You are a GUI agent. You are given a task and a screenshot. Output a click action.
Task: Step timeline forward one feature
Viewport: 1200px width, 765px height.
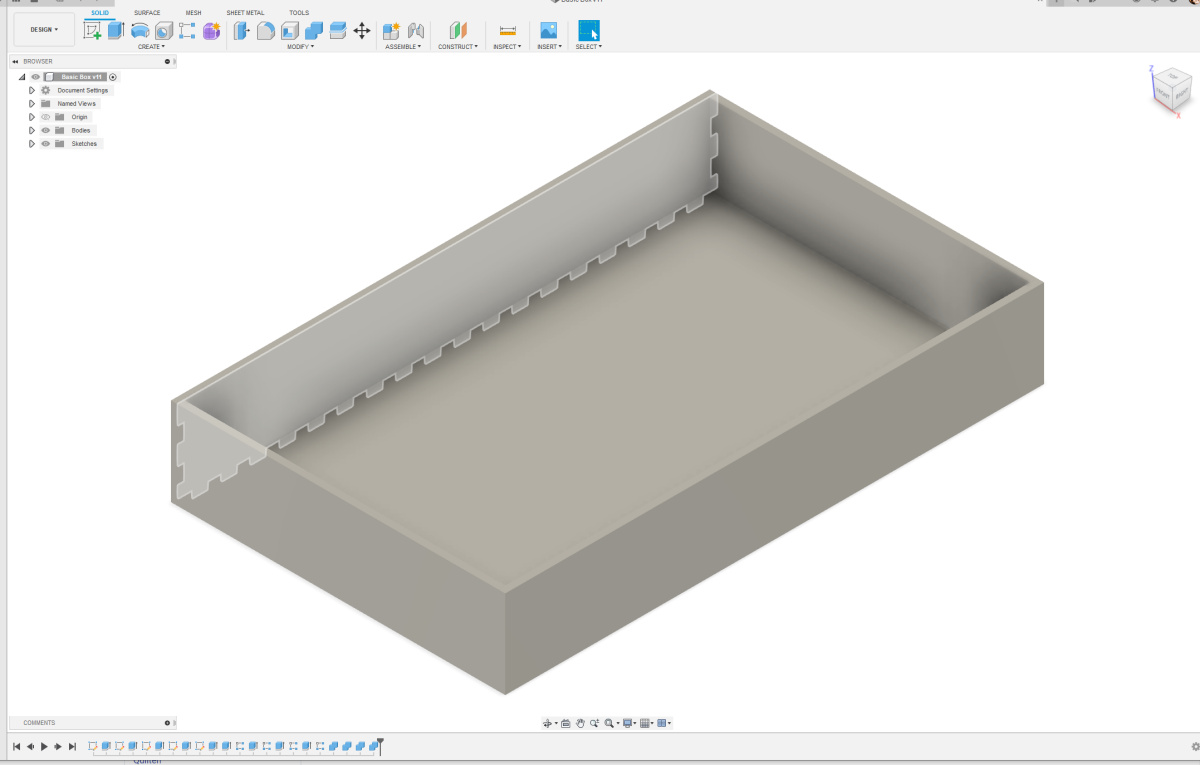(x=58, y=746)
